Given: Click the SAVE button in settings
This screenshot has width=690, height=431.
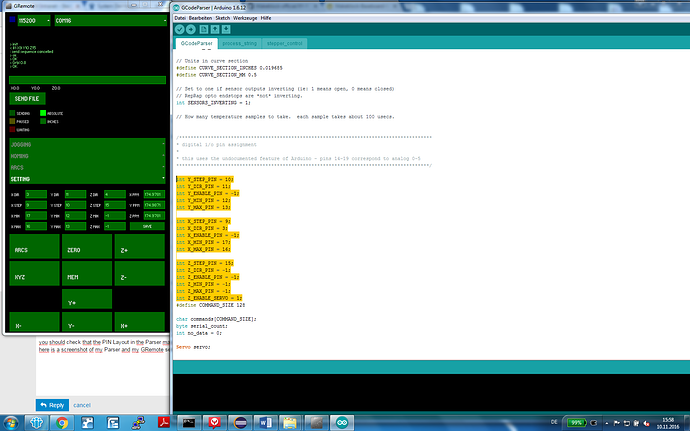Looking at the screenshot, I should pyautogui.click(x=147, y=226).
